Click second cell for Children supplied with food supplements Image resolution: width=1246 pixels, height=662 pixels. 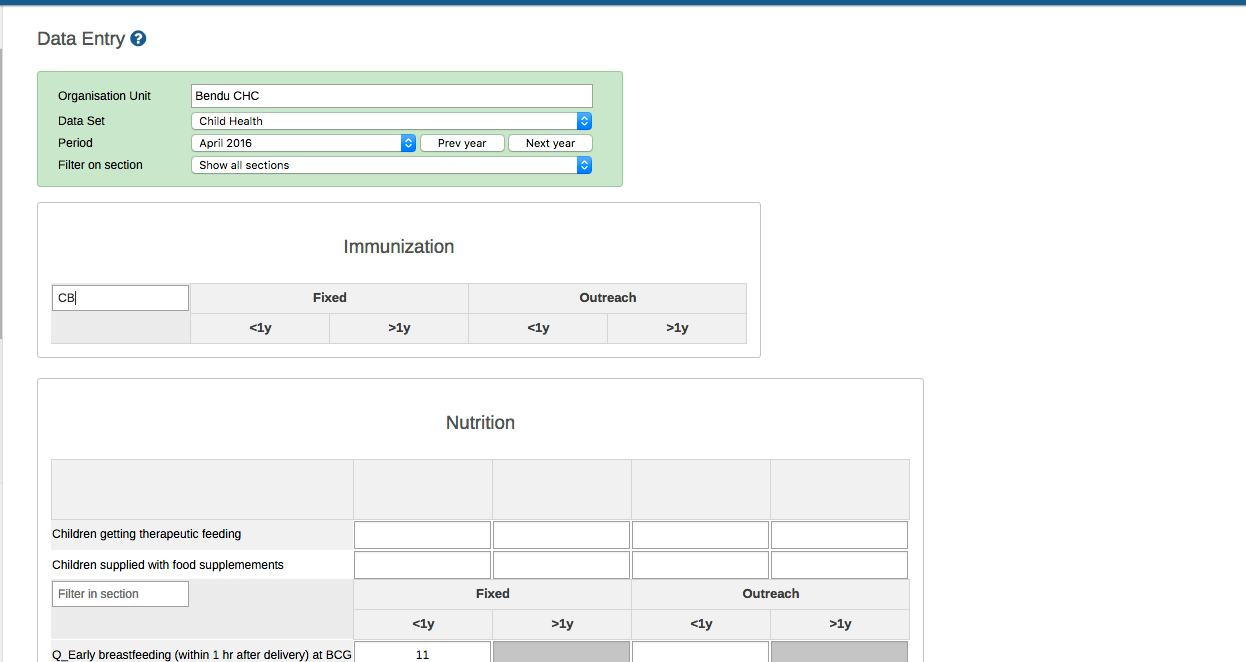click(561, 565)
